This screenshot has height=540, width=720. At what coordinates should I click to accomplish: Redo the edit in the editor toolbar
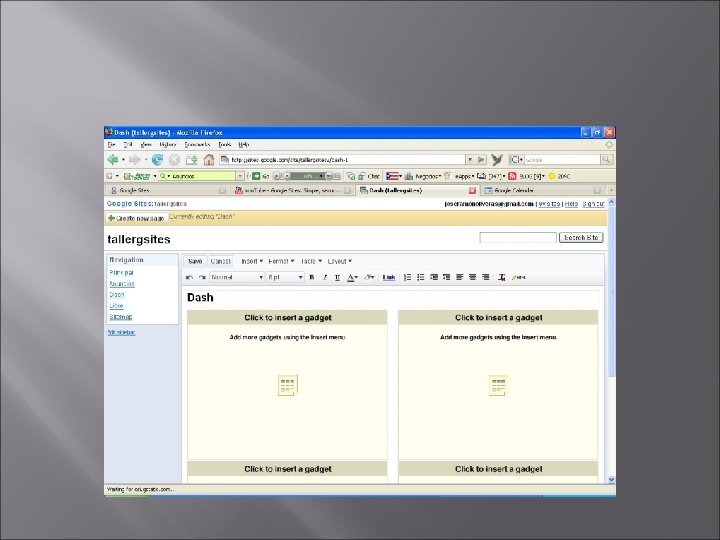202,277
